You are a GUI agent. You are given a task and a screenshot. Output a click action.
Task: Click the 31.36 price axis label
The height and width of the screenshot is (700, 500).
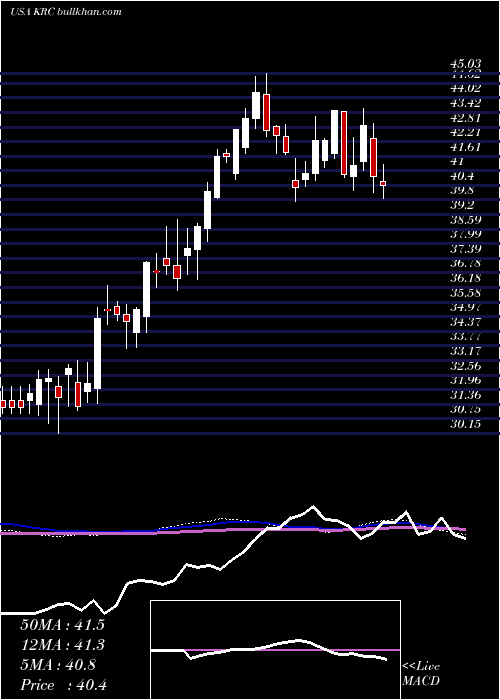(x=465, y=395)
